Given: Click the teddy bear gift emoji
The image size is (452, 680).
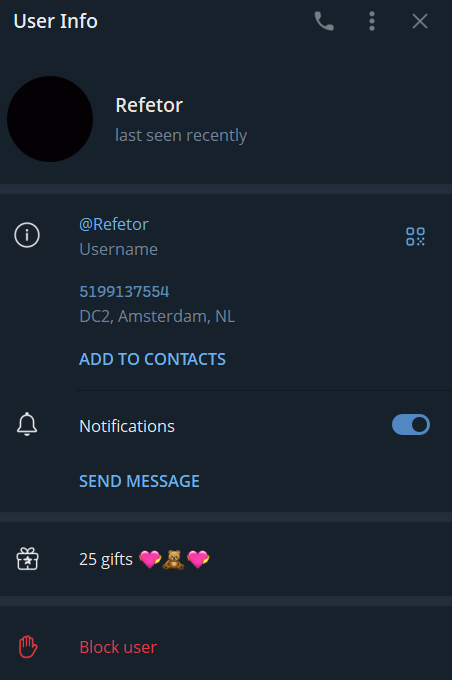Looking at the screenshot, I should (x=173, y=559).
